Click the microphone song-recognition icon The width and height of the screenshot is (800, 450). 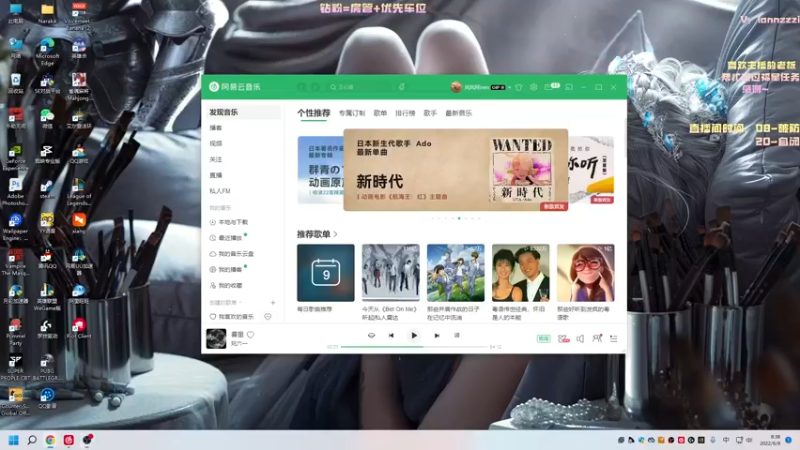pyautogui.click(x=402, y=87)
